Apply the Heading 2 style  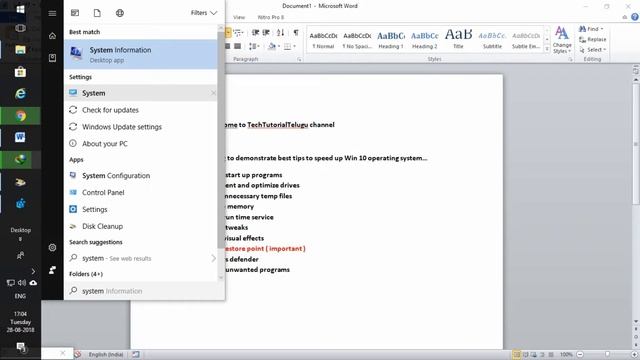[424, 40]
